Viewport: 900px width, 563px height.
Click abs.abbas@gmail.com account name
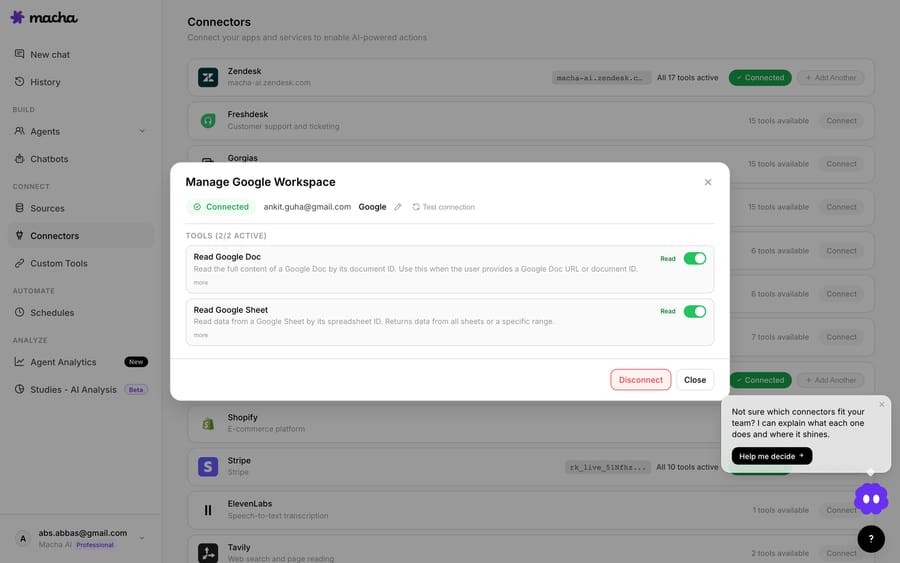(83, 533)
